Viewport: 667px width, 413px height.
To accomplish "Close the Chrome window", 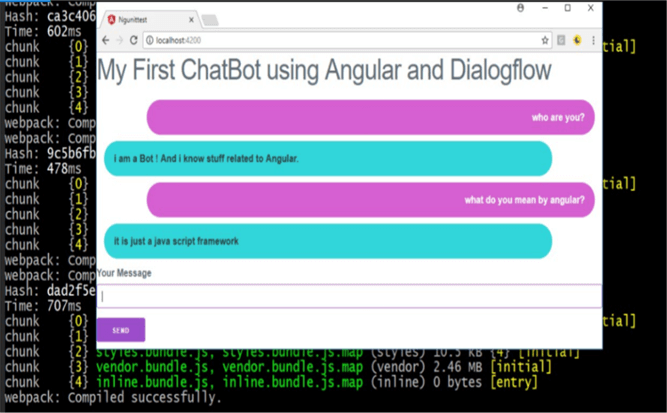I will click(590, 8).
